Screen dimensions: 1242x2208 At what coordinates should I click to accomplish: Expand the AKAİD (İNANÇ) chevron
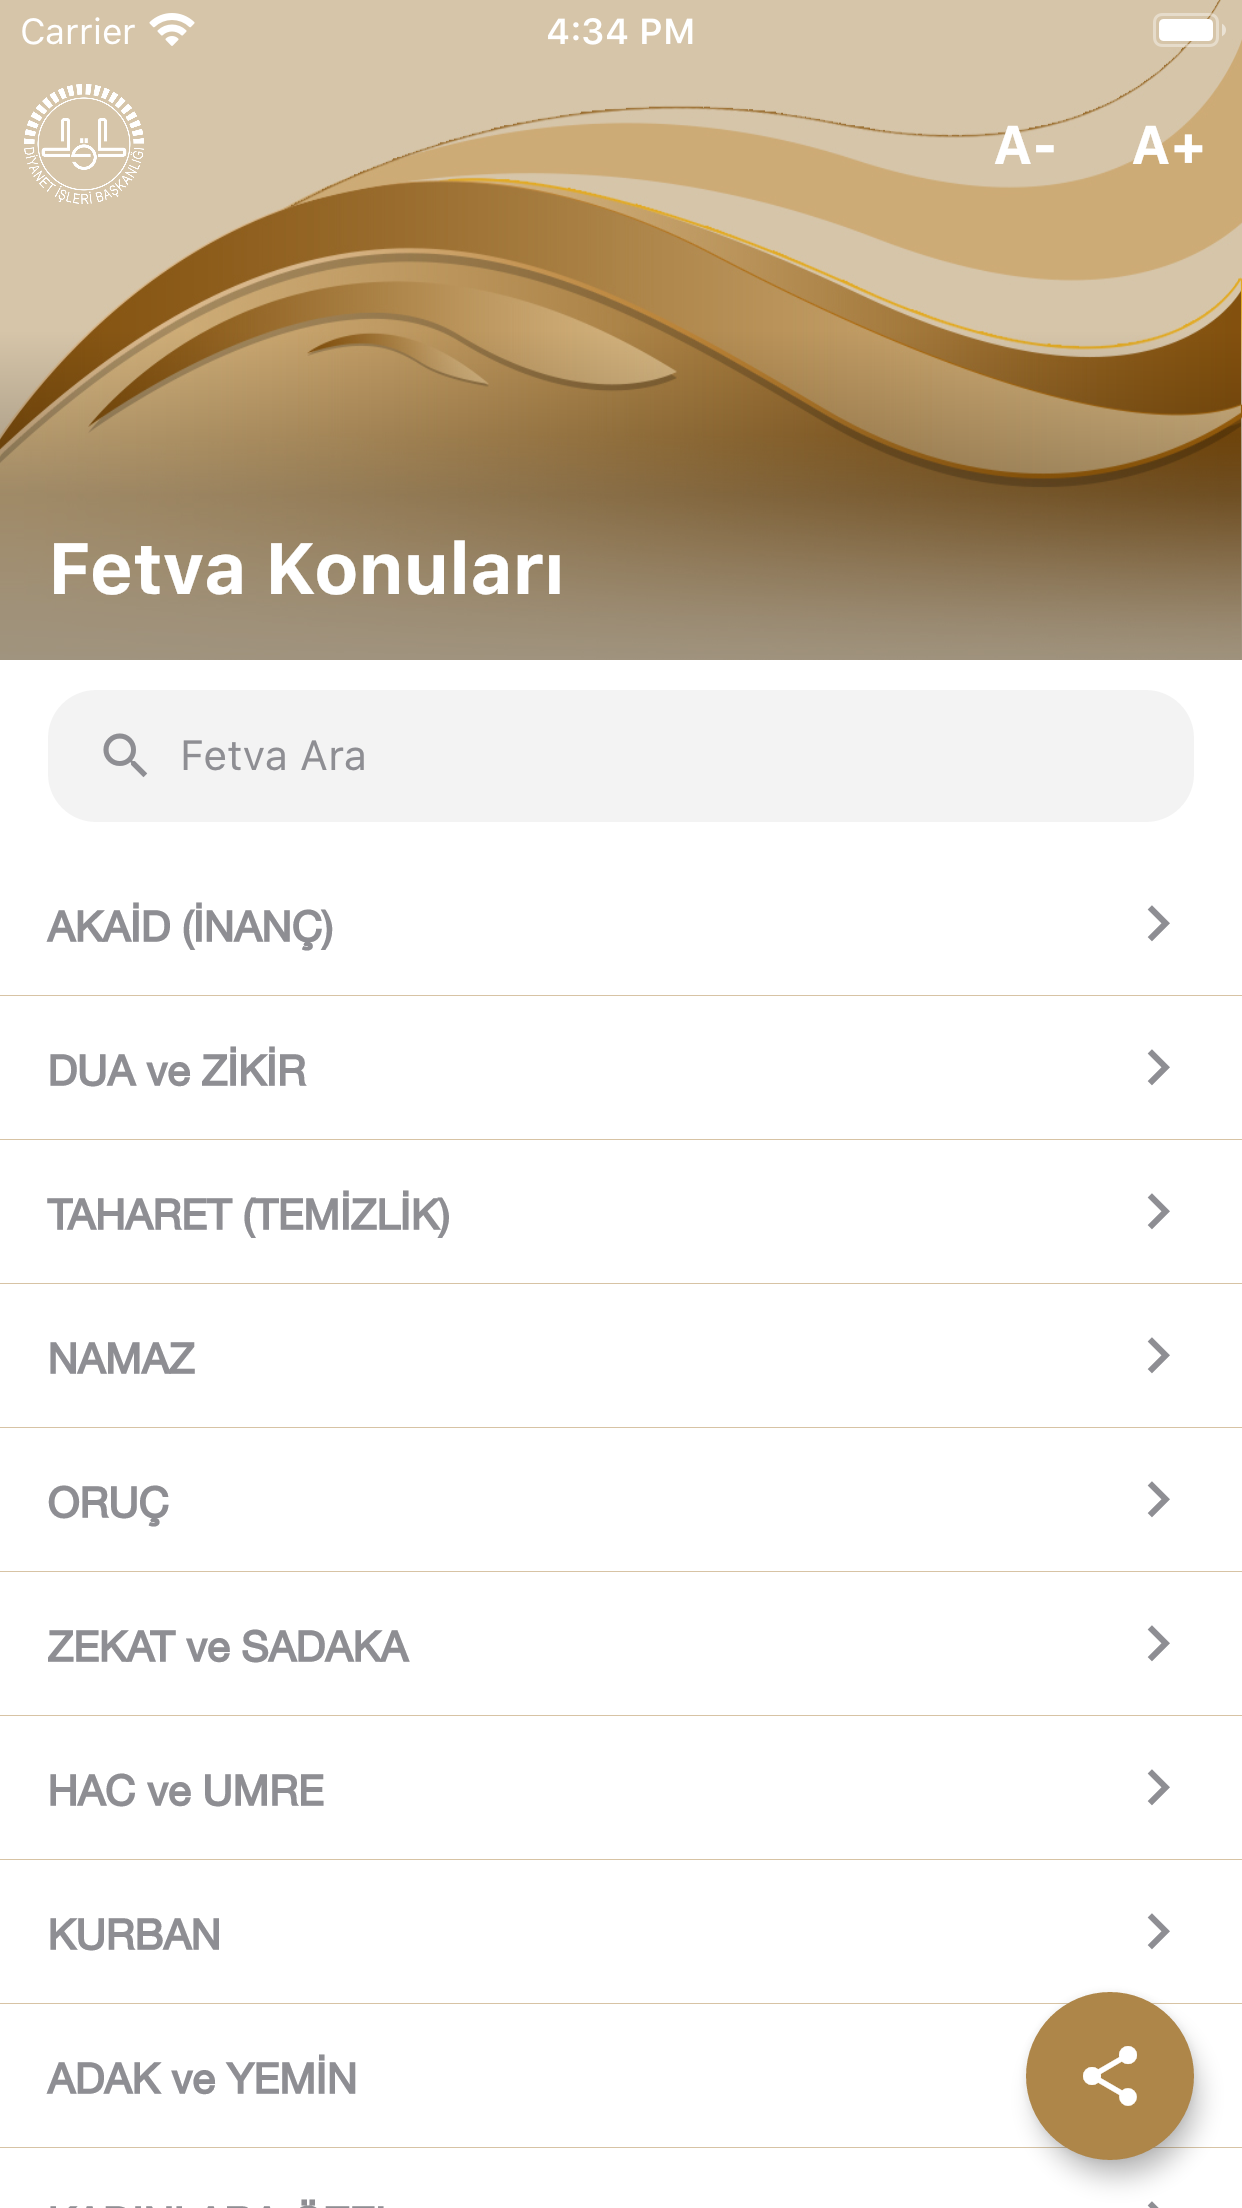click(x=1158, y=924)
